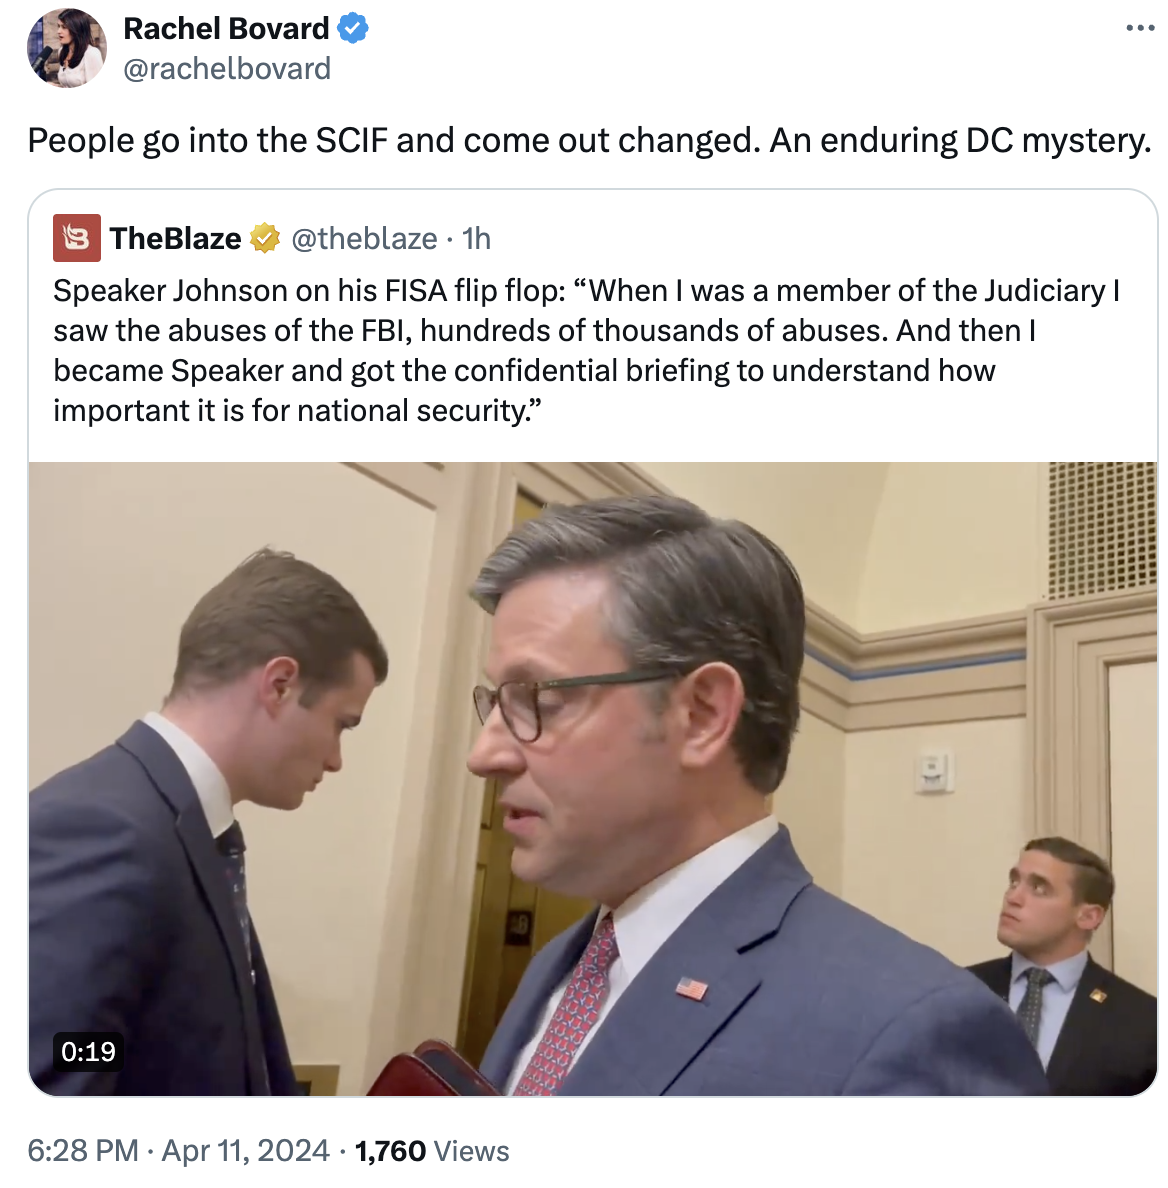This screenshot has width=1168, height=1188.
Task: Open the Rachel Bovard display name
Action: tap(226, 29)
